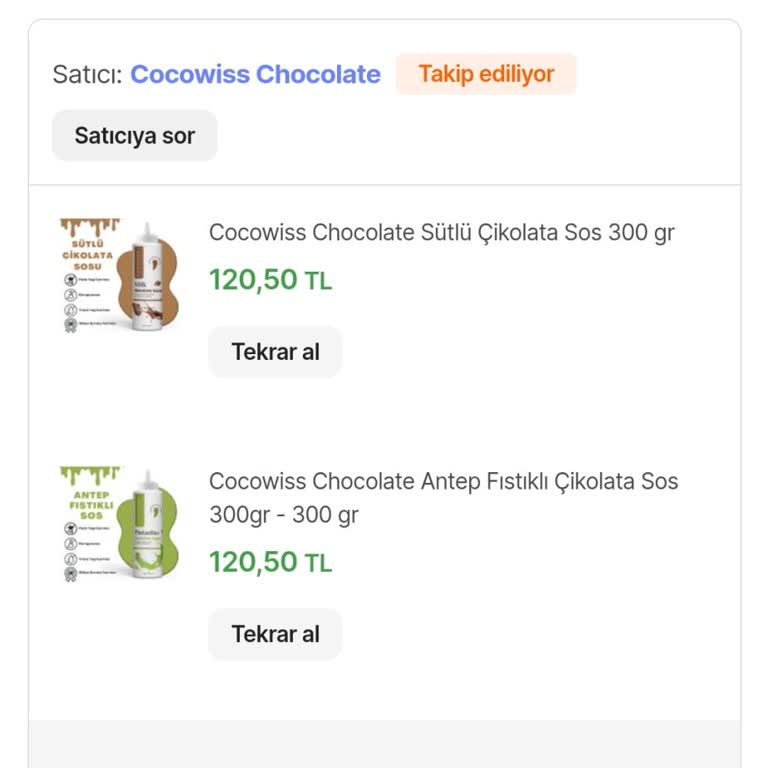
Task: Click the green pistachio drip graphic
Action: point(89,474)
